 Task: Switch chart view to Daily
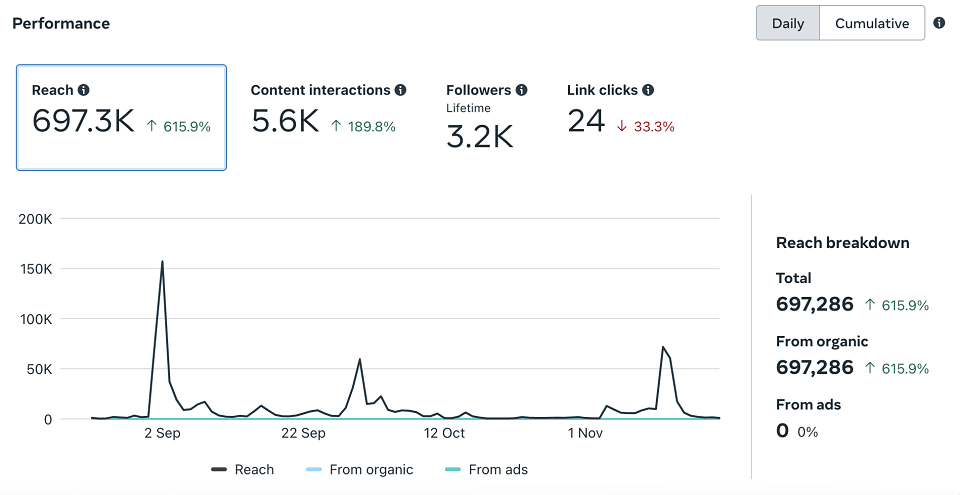click(x=788, y=23)
